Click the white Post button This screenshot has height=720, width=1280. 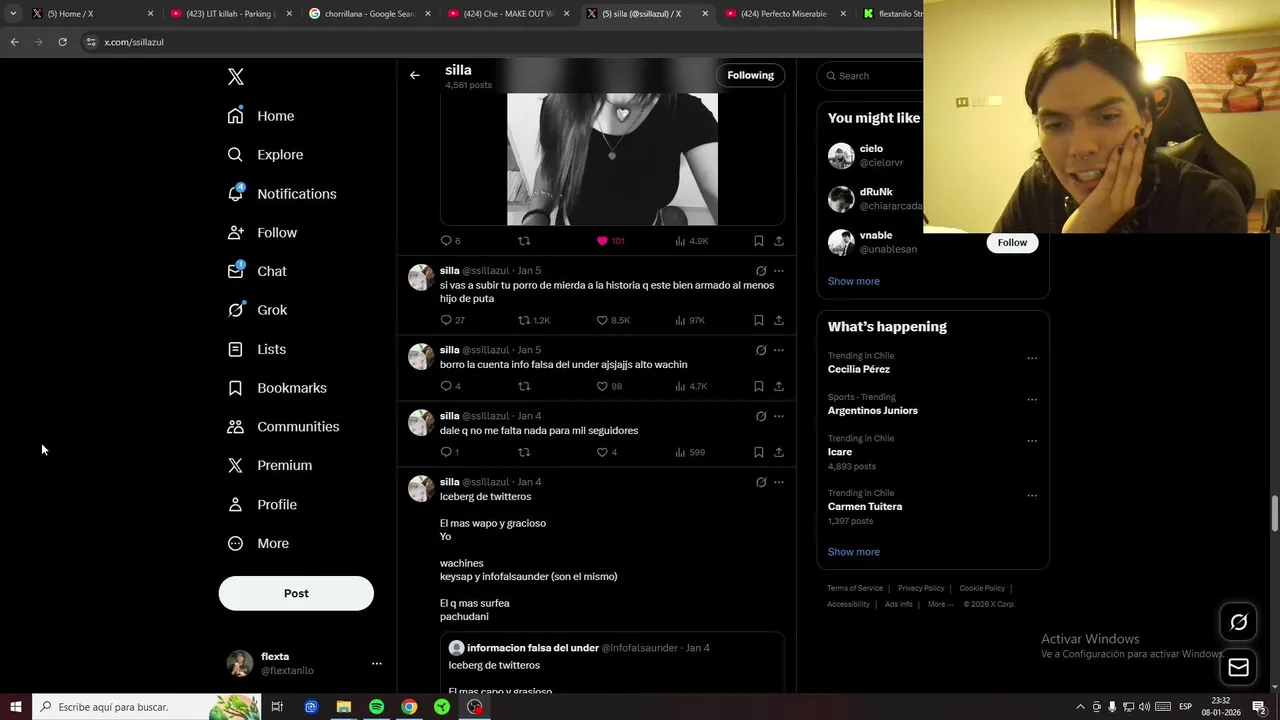click(x=296, y=593)
